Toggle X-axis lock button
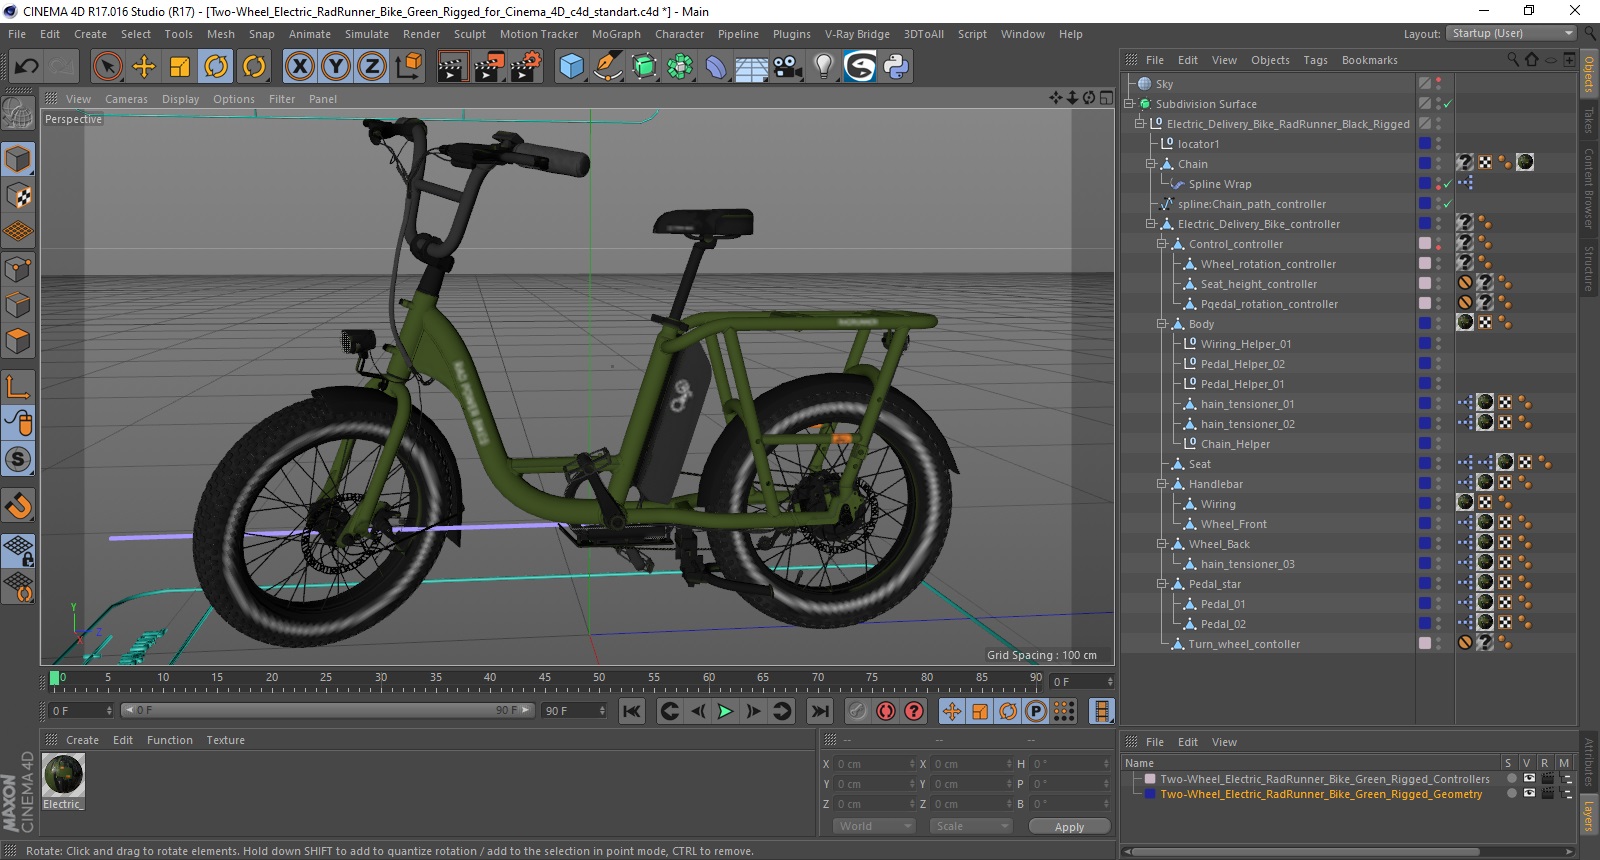The image size is (1600, 860). tap(299, 67)
